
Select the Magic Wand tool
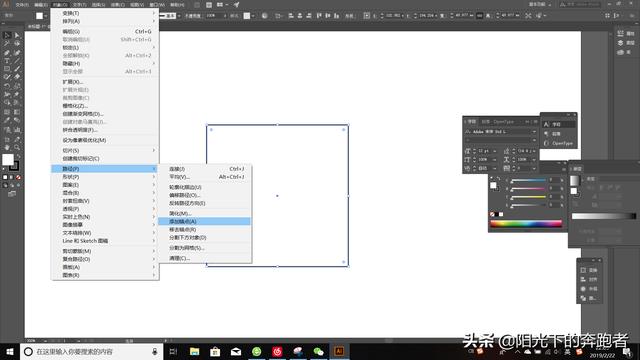7,43
